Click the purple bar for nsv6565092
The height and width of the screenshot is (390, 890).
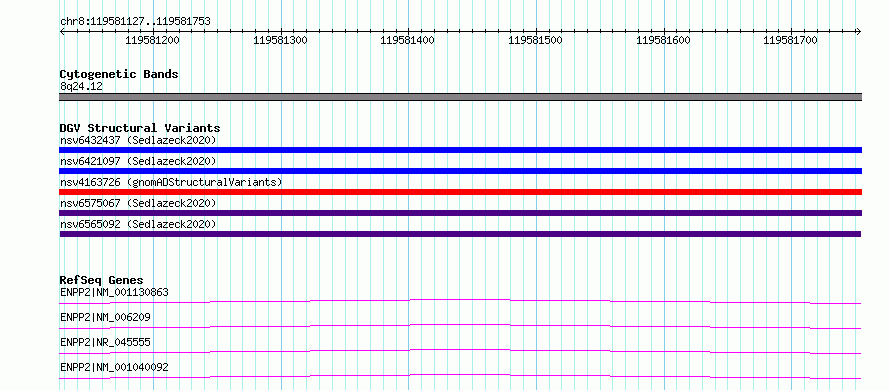tap(460, 234)
